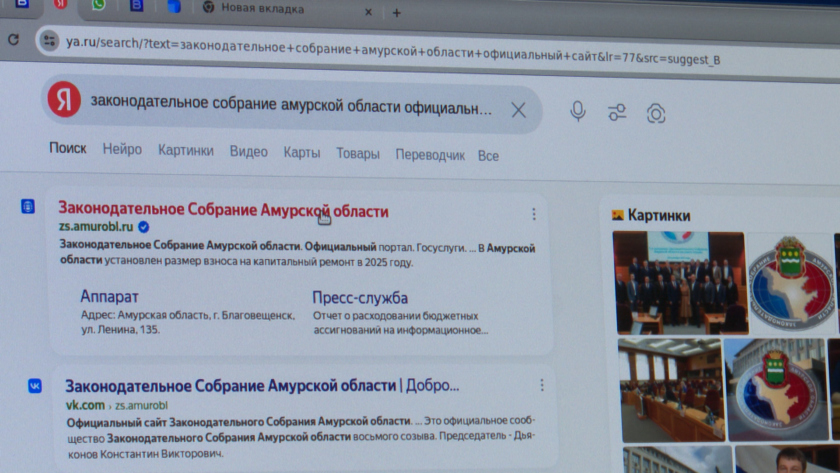Image resolution: width=840 pixels, height=473 pixels.
Task: Switch to the Yandex pinned tab
Action: coord(60,4)
